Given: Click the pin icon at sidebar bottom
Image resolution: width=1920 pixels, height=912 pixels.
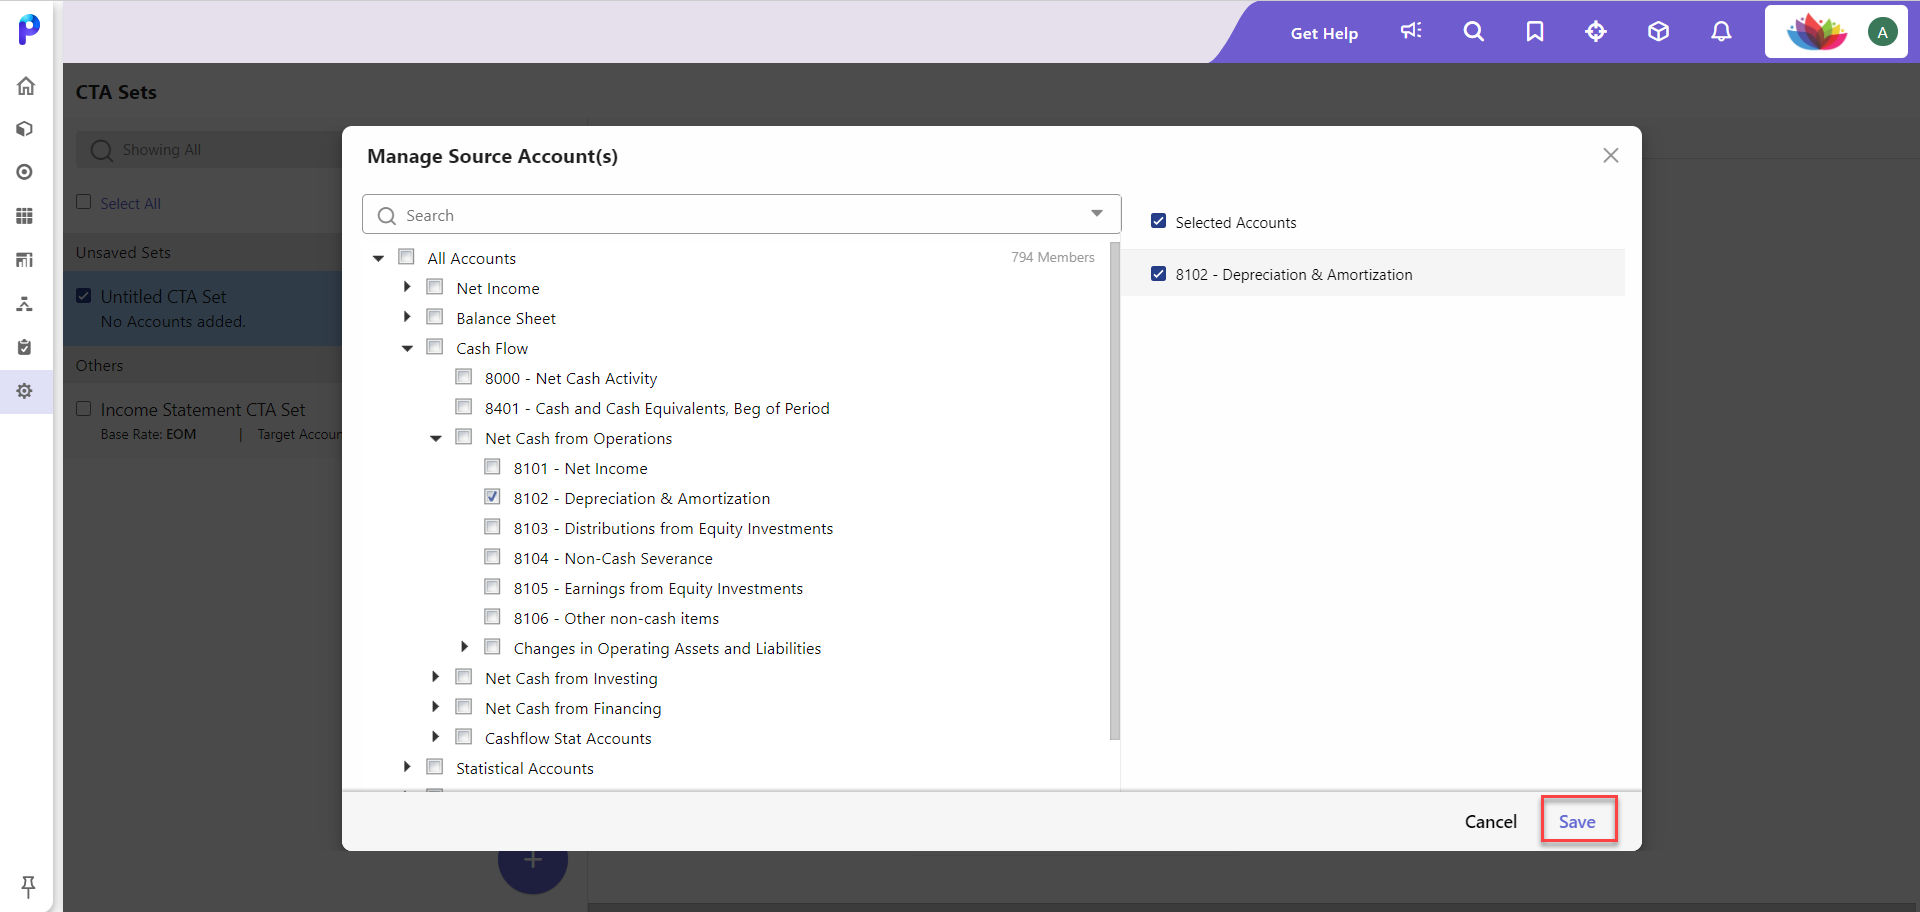Looking at the screenshot, I should [x=28, y=886].
